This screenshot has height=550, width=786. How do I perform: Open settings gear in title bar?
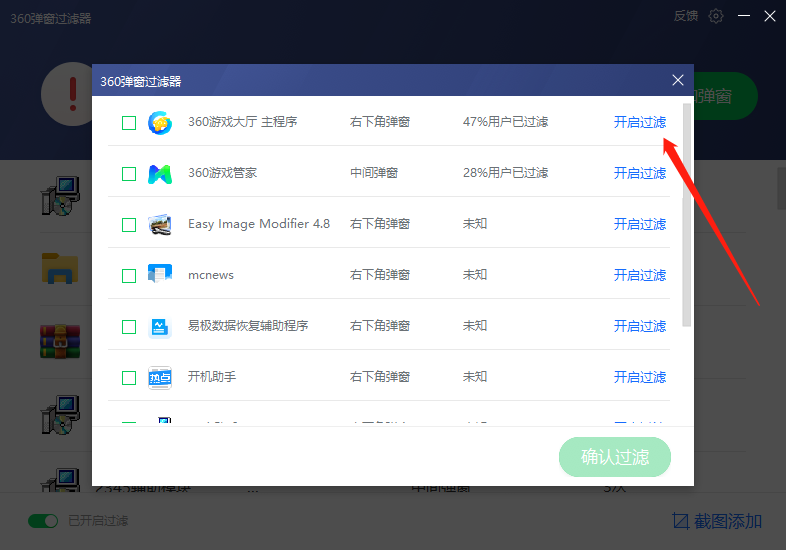[715, 16]
